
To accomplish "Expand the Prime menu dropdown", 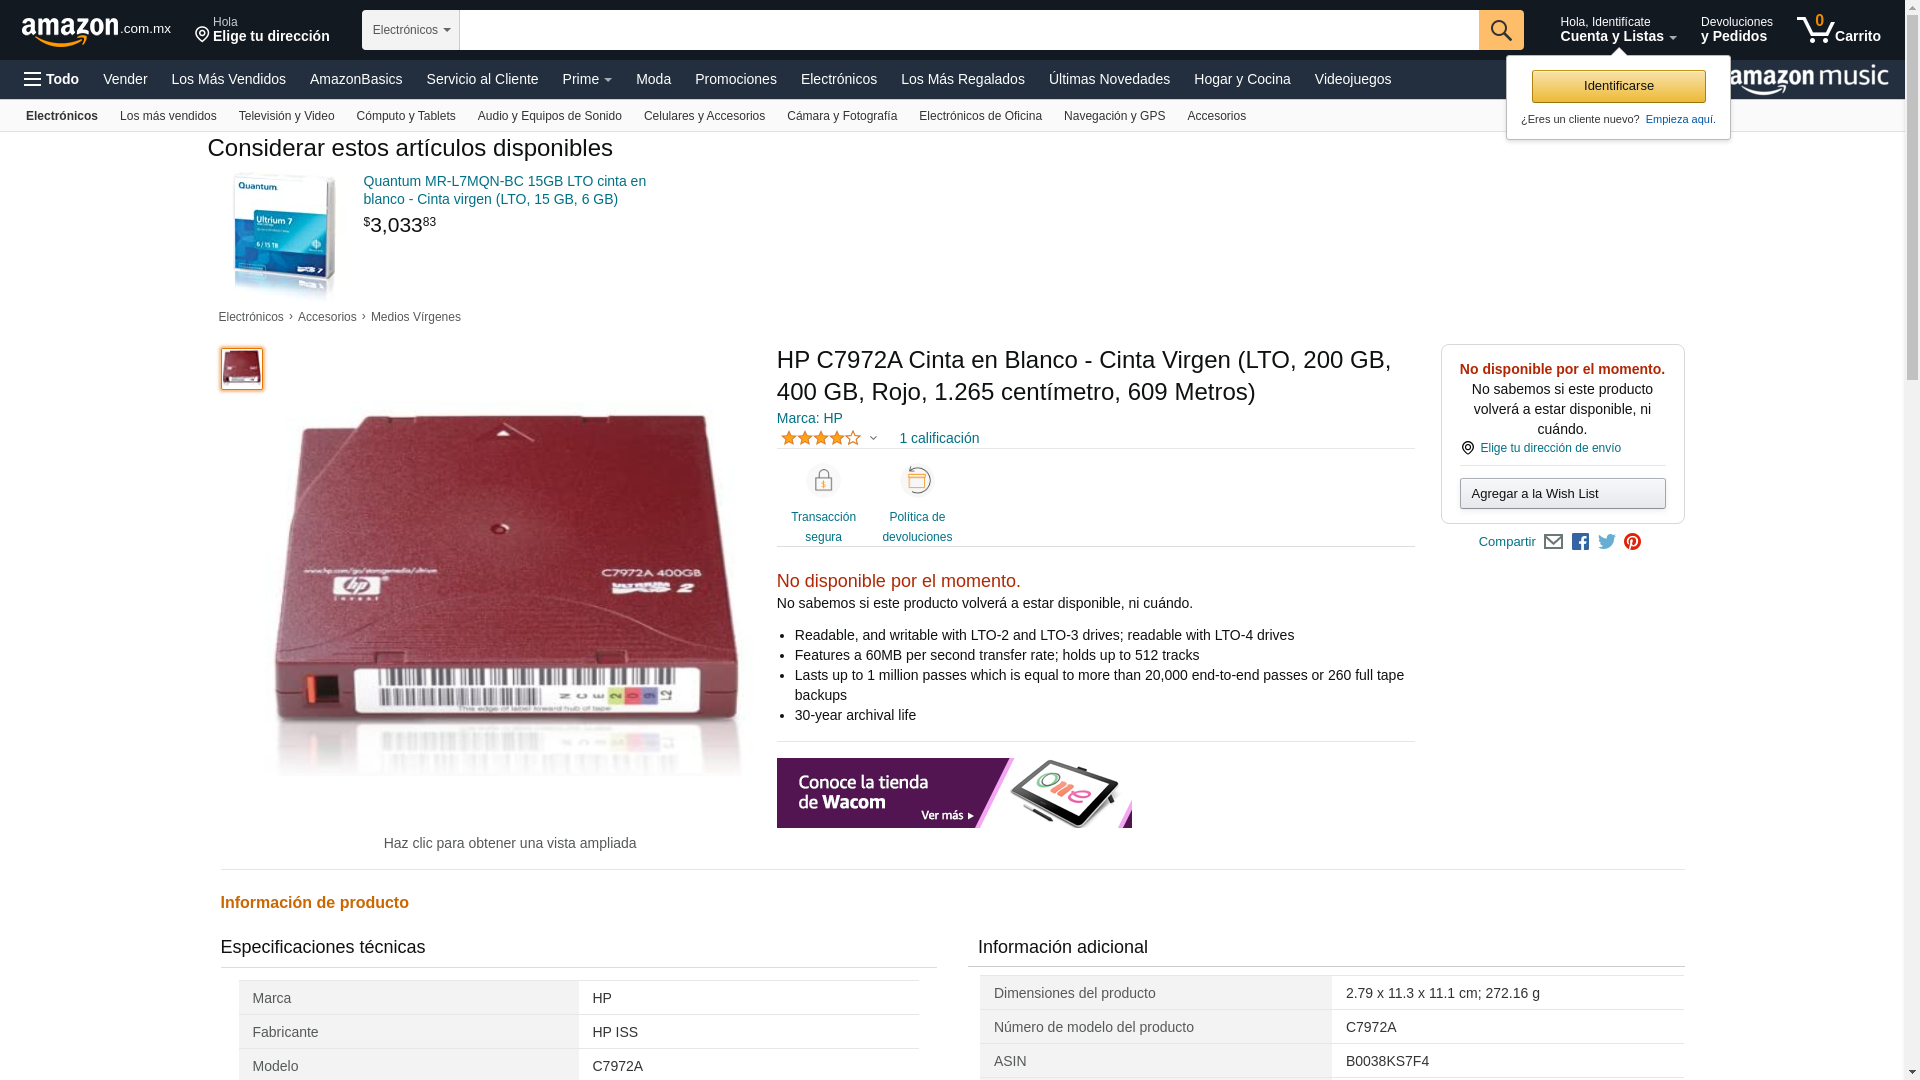I will coord(587,79).
